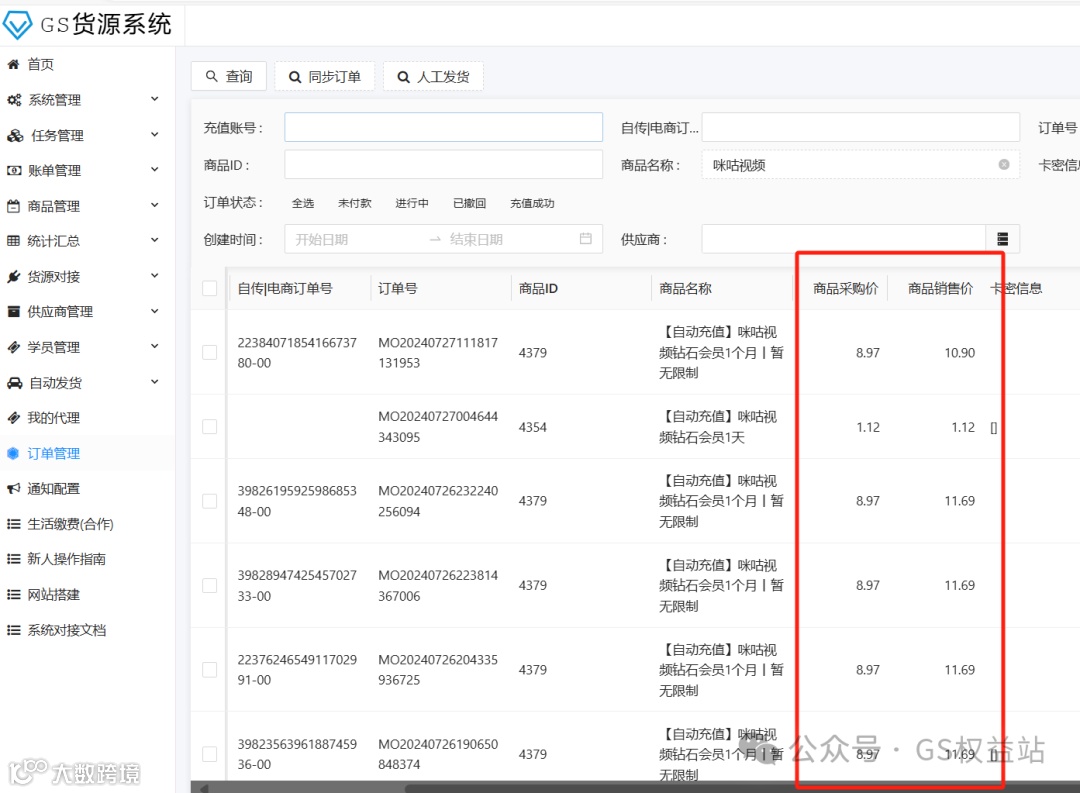Expand the 自动发货 menu chevron
This screenshot has width=1080, height=793.
(x=155, y=382)
